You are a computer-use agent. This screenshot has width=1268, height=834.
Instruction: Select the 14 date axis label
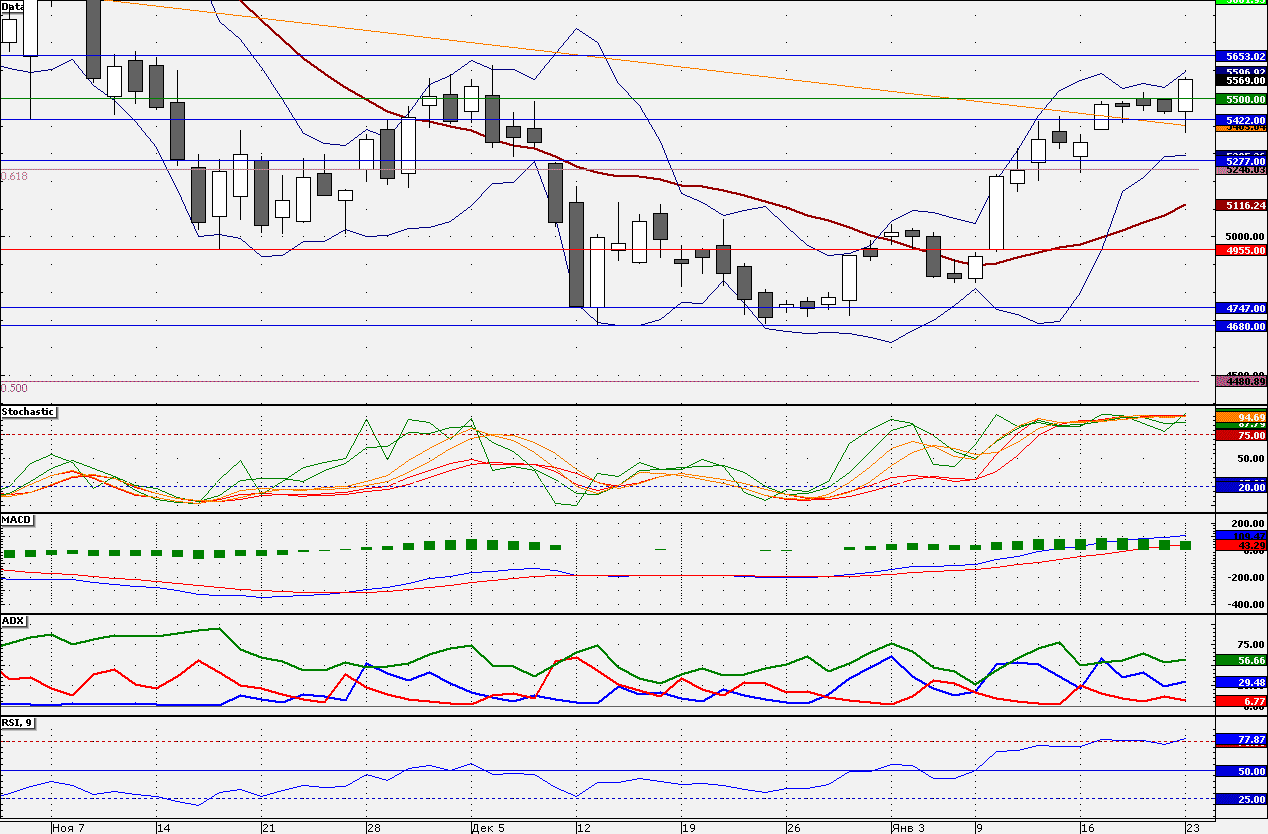[163, 828]
